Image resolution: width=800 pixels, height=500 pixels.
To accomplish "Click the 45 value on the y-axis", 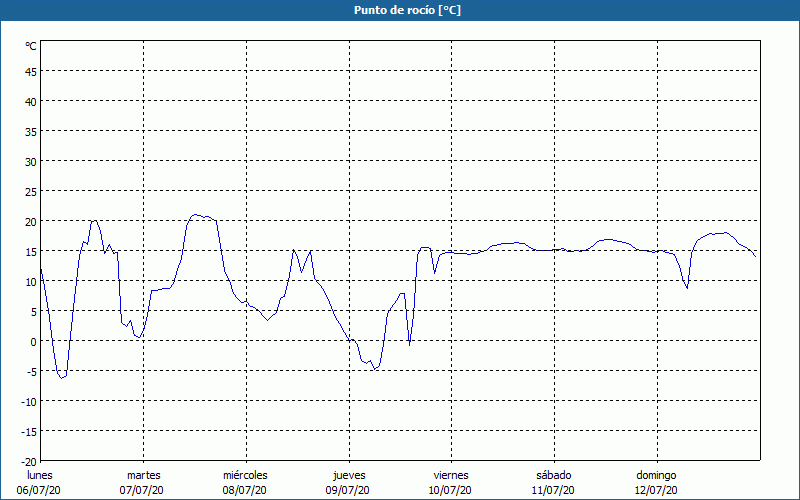I will [30, 71].
